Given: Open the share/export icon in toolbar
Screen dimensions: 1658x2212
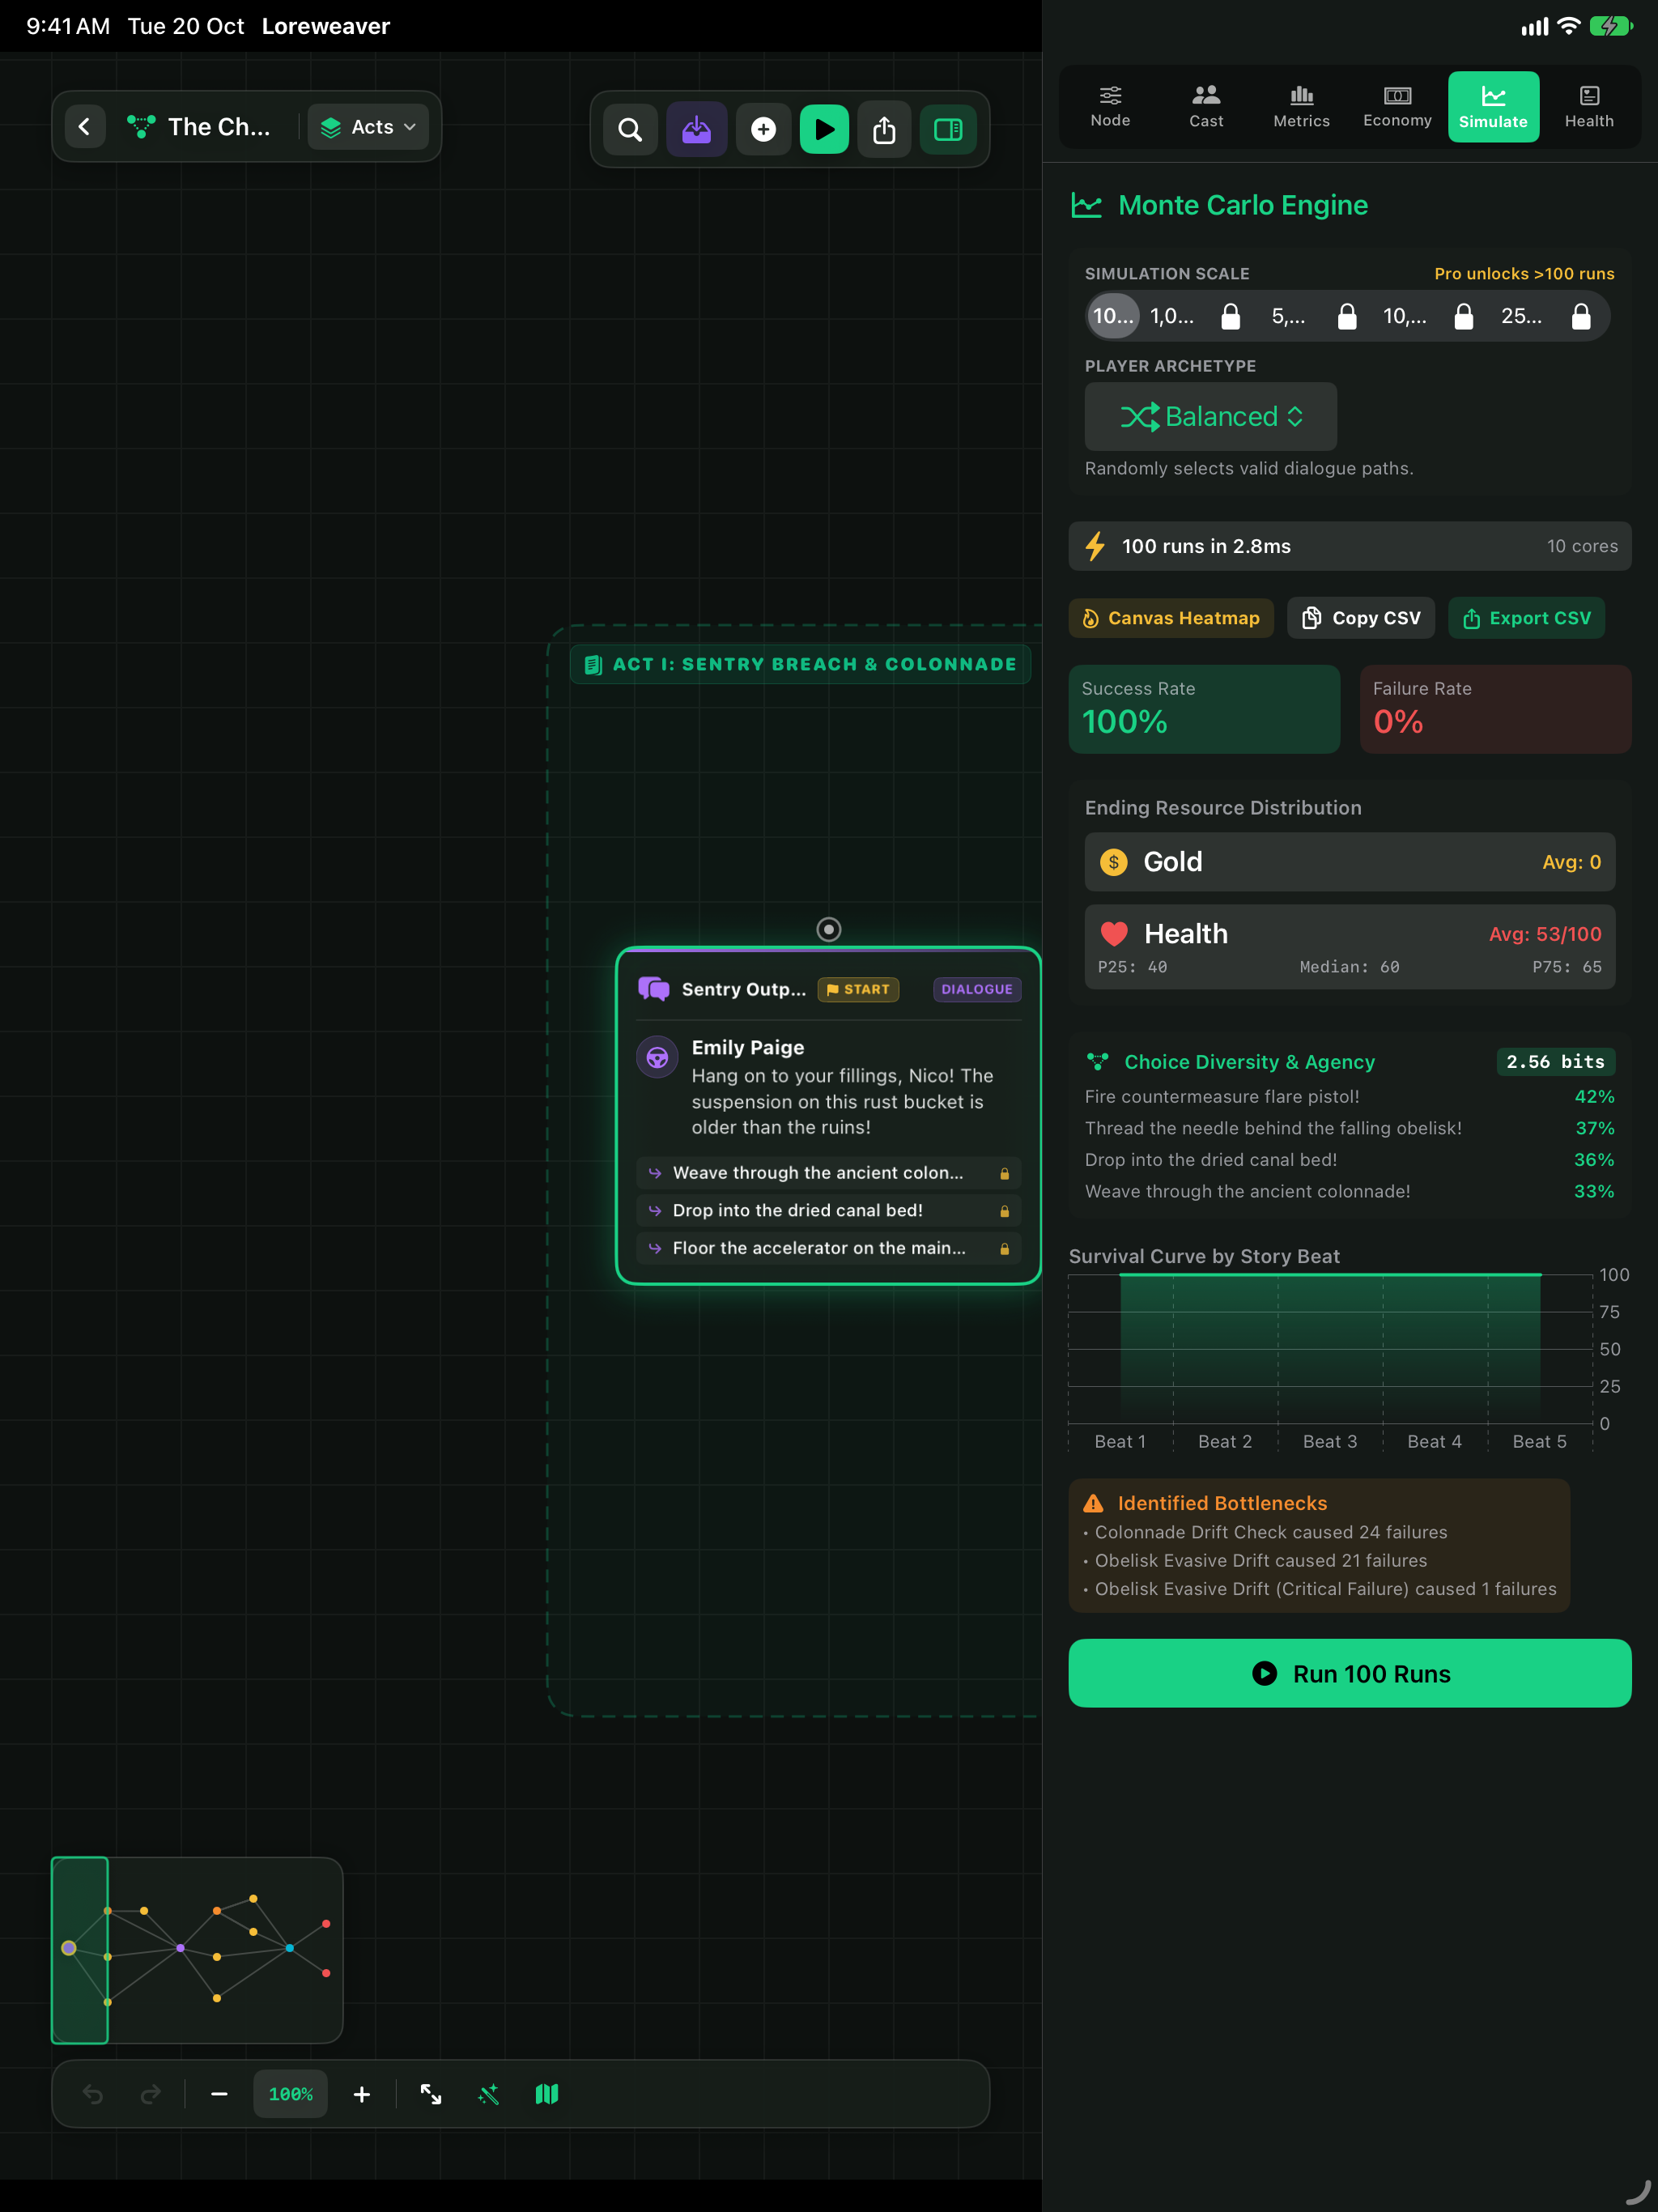Looking at the screenshot, I should (x=884, y=129).
